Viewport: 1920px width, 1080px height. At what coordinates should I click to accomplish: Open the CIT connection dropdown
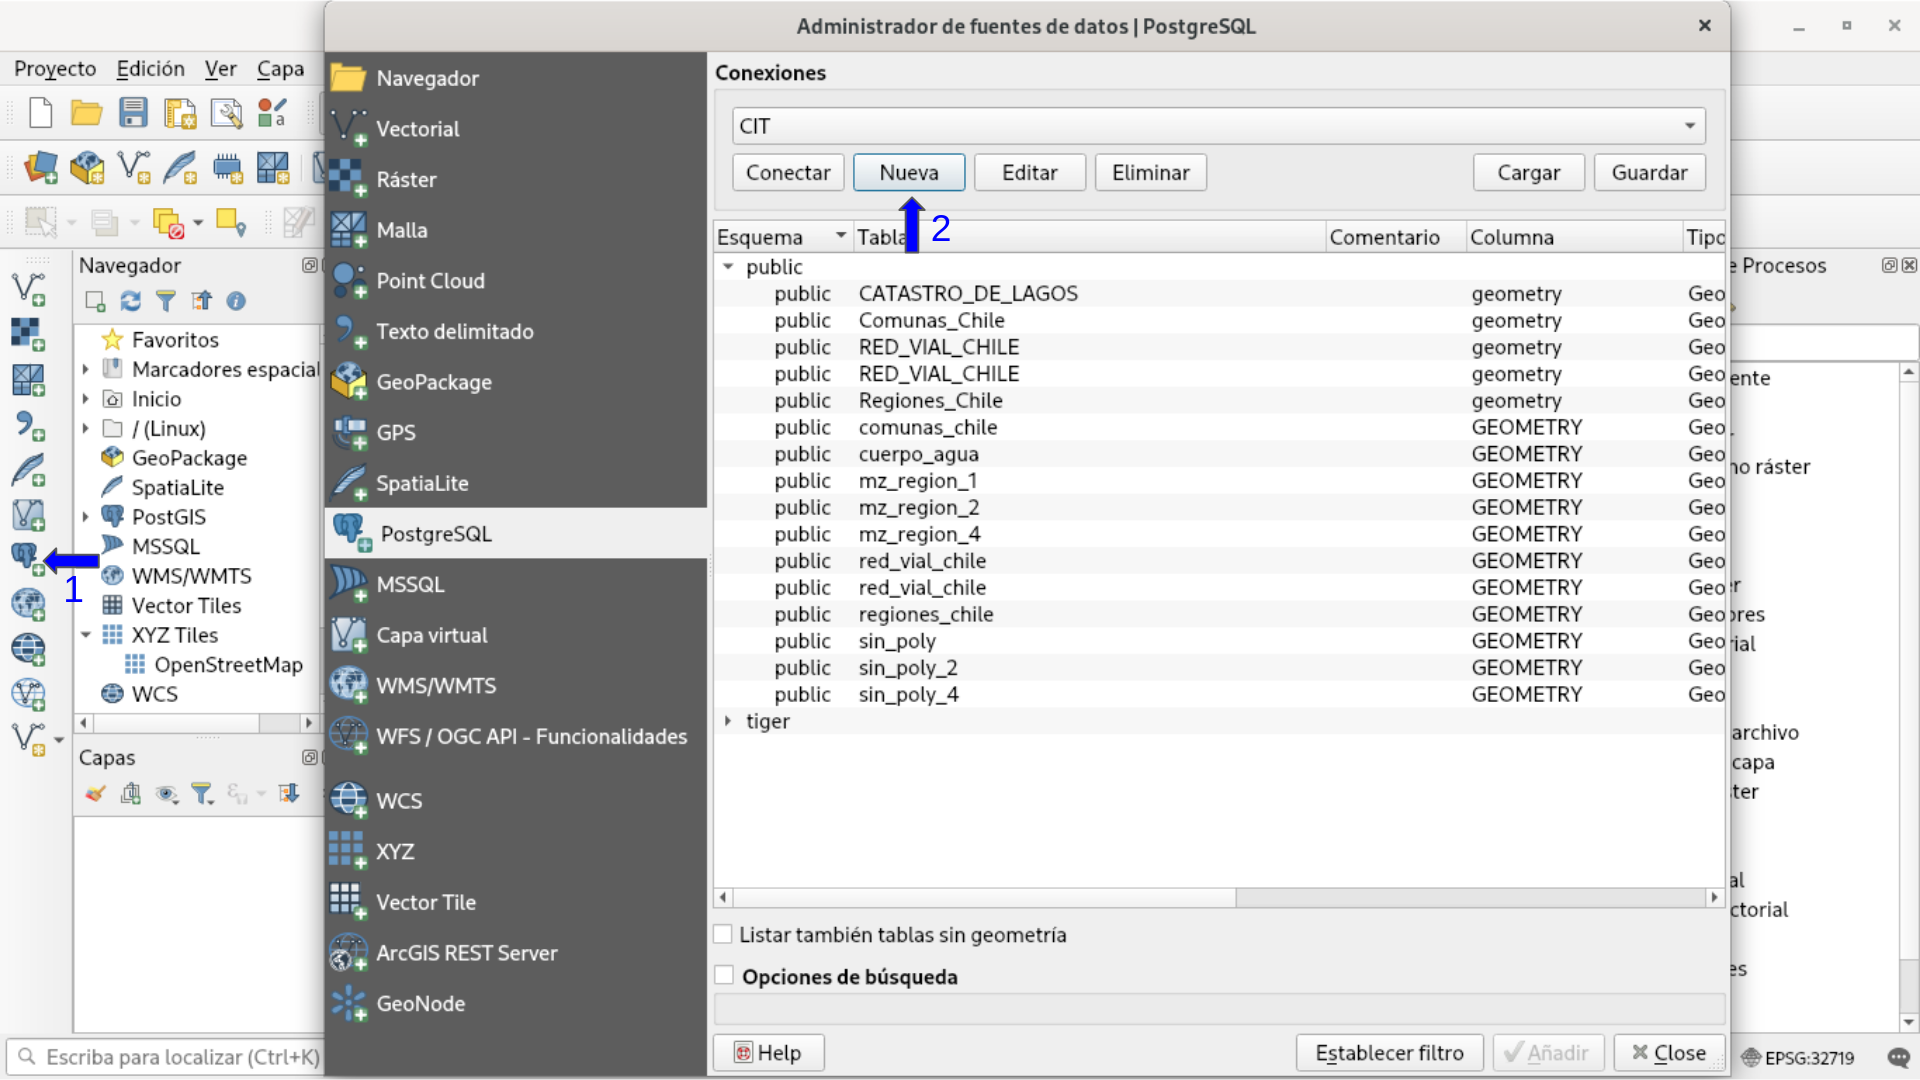[1688, 125]
